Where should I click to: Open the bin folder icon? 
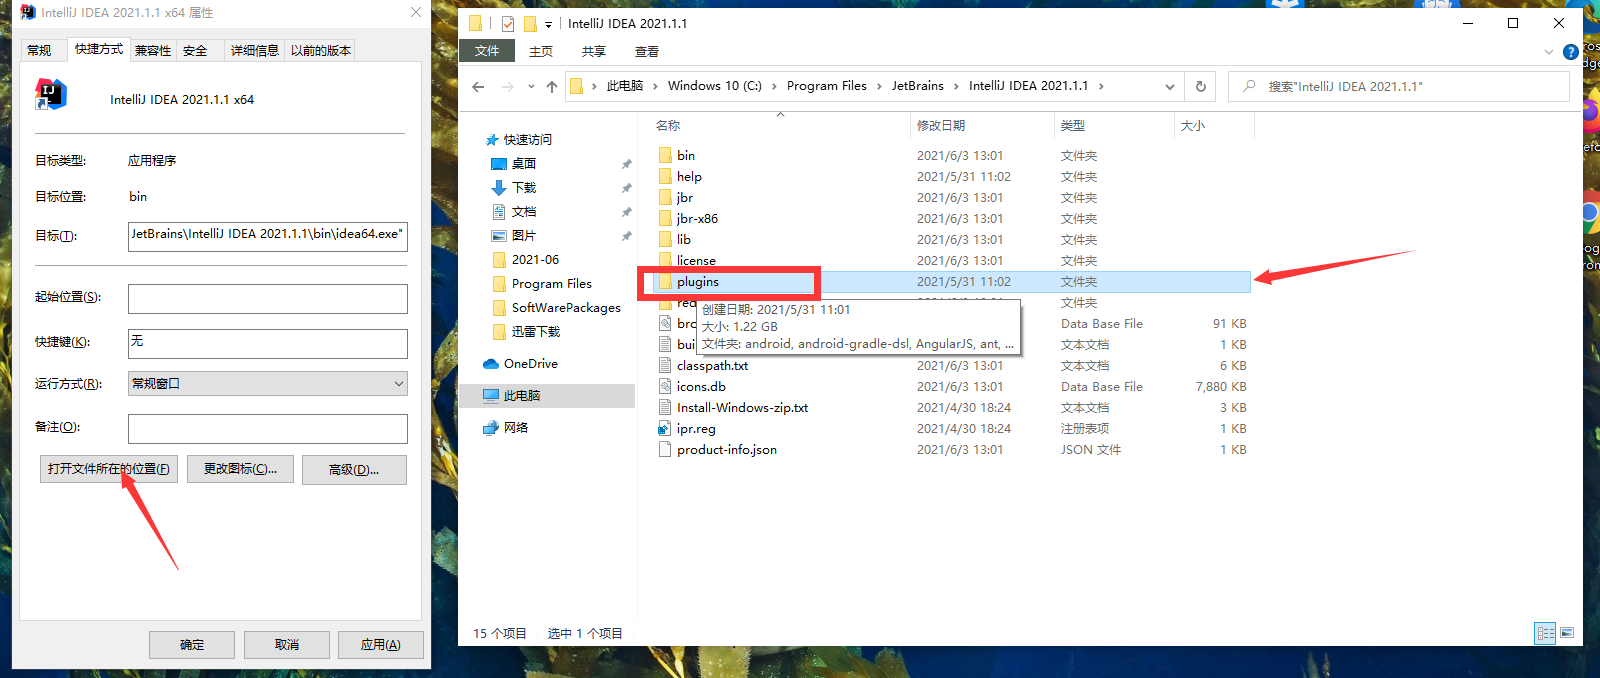(x=665, y=155)
